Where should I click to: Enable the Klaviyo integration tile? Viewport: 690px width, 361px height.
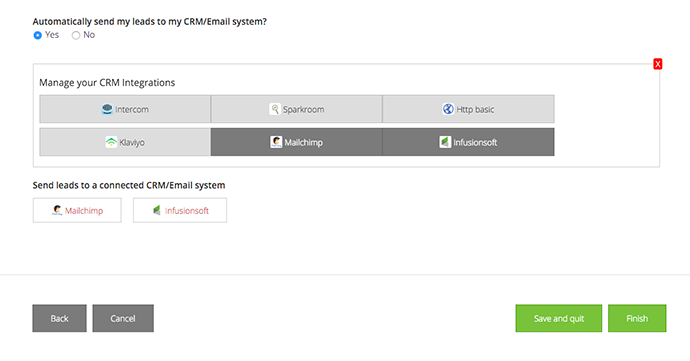point(125,142)
